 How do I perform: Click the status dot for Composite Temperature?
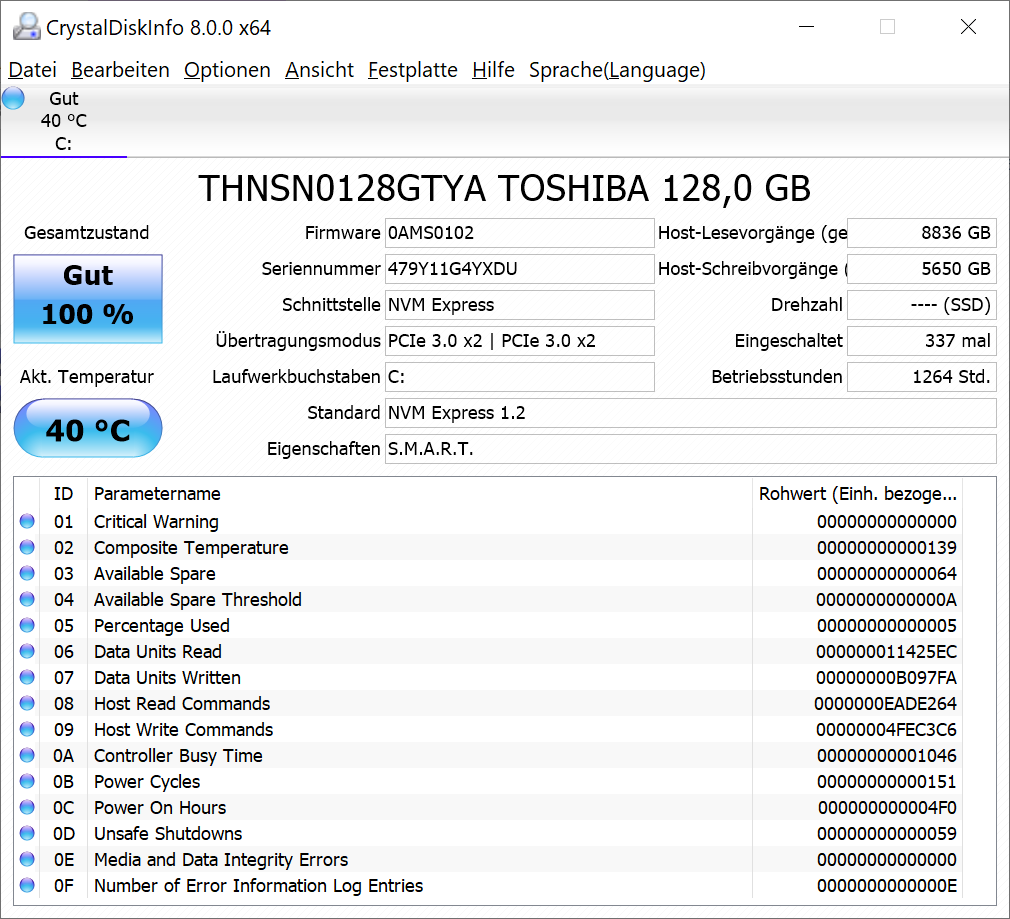pyautogui.click(x=27, y=547)
